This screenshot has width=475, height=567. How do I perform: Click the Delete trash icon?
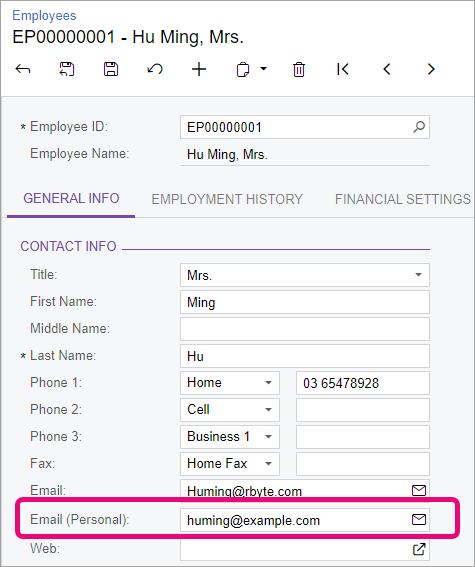point(299,69)
